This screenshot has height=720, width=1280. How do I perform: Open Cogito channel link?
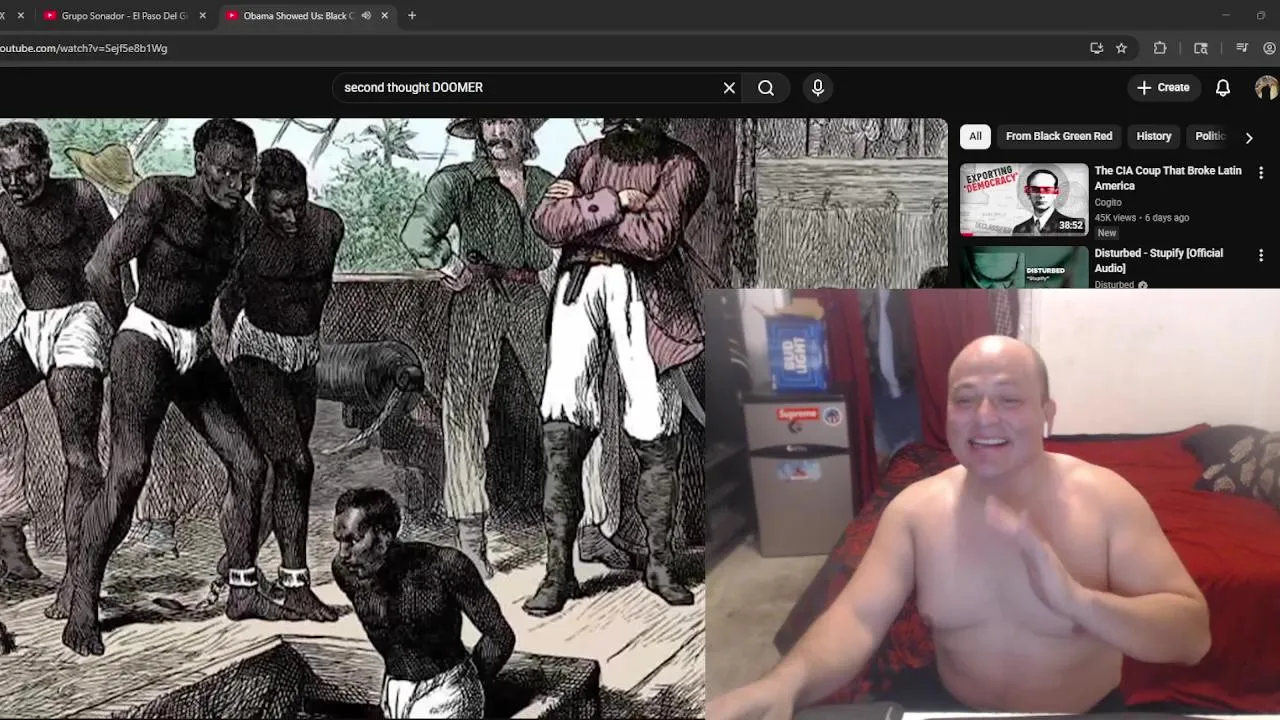[x=1107, y=202]
